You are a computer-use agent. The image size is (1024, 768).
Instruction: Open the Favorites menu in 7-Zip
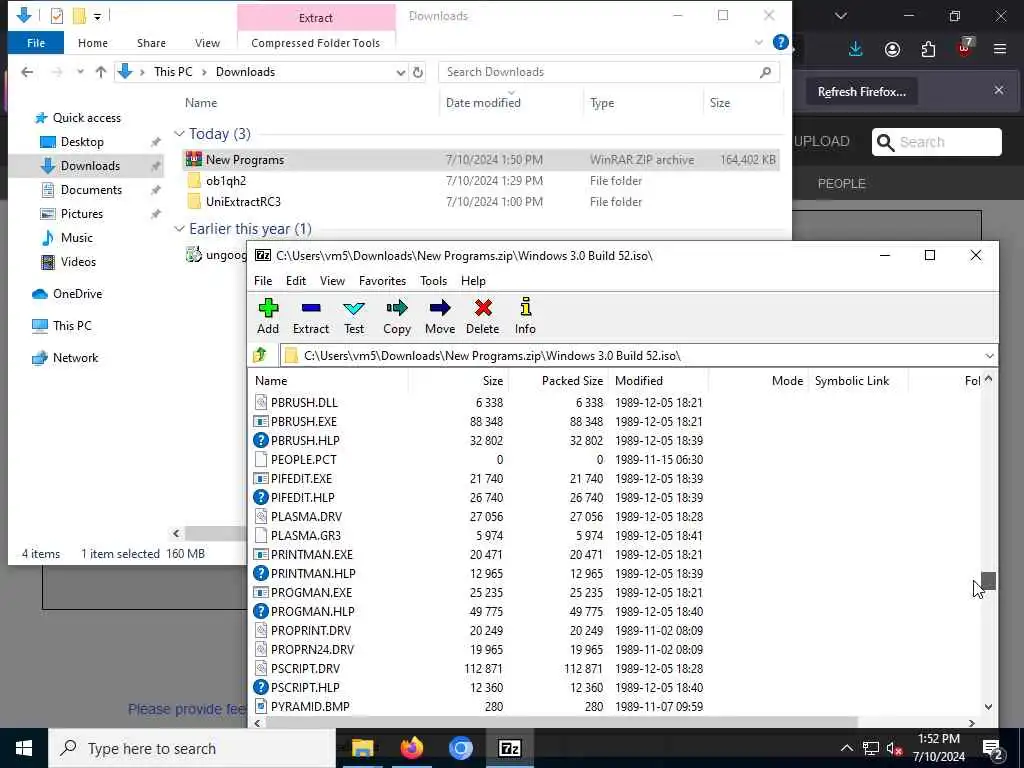click(x=383, y=281)
